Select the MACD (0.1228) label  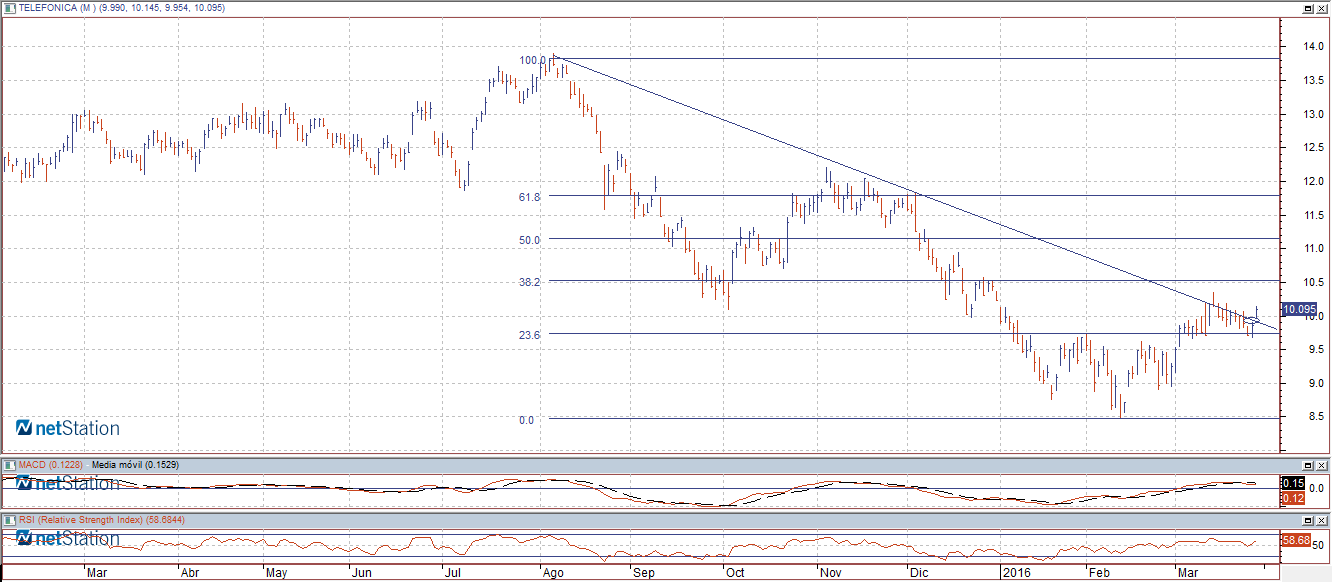point(51,465)
